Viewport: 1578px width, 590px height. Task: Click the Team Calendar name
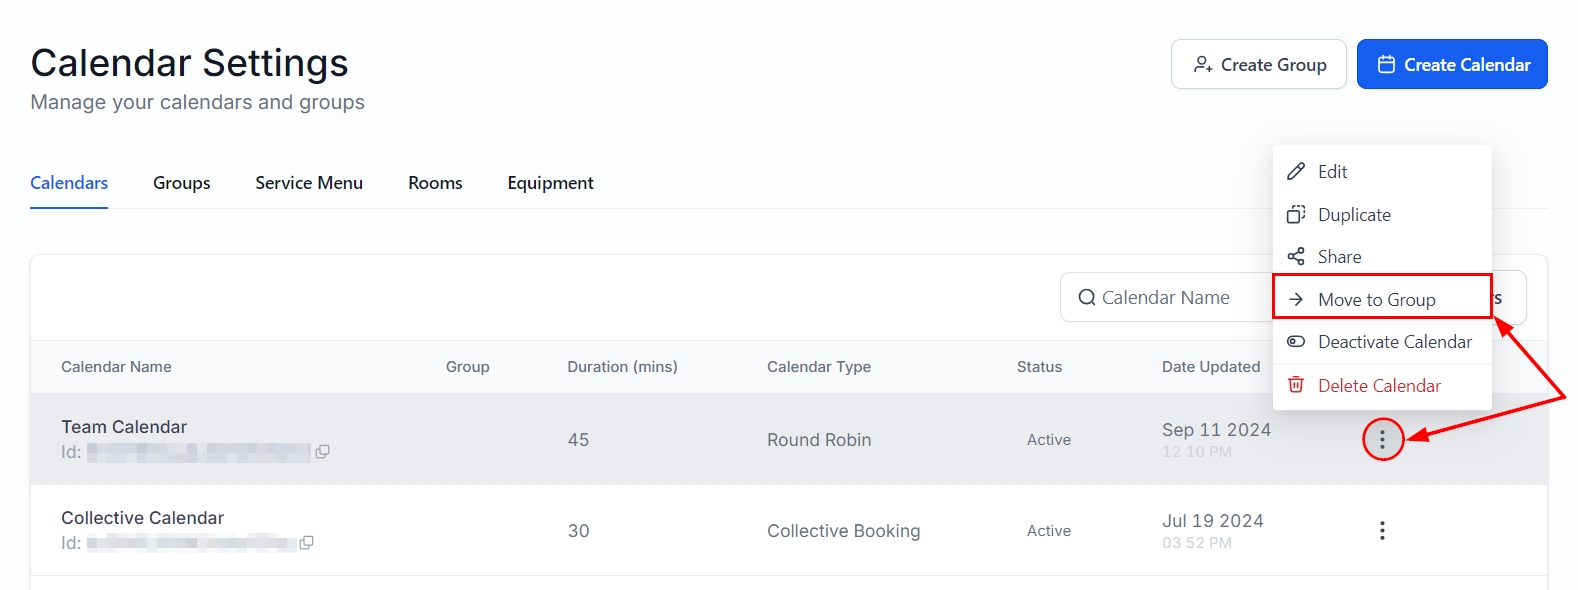click(124, 427)
